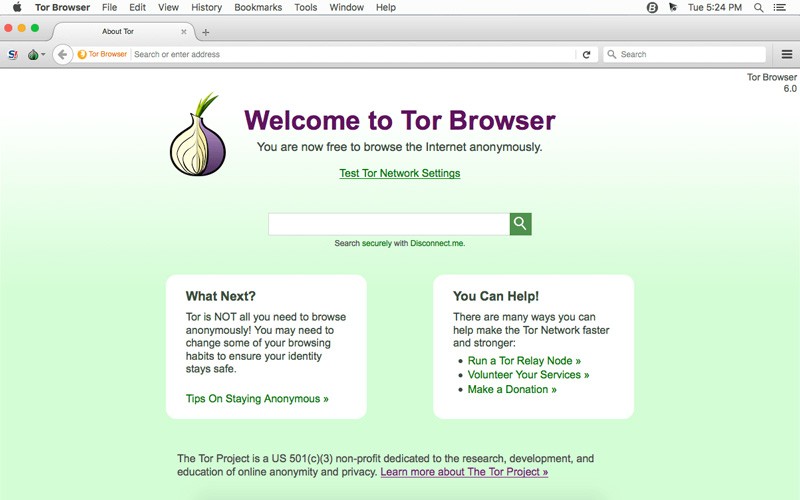Reload the current page

click(586, 54)
